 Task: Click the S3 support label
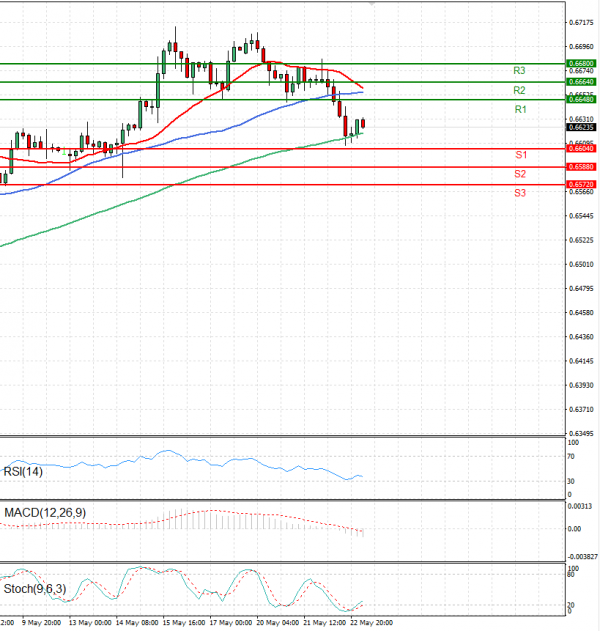tap(520, 193)
